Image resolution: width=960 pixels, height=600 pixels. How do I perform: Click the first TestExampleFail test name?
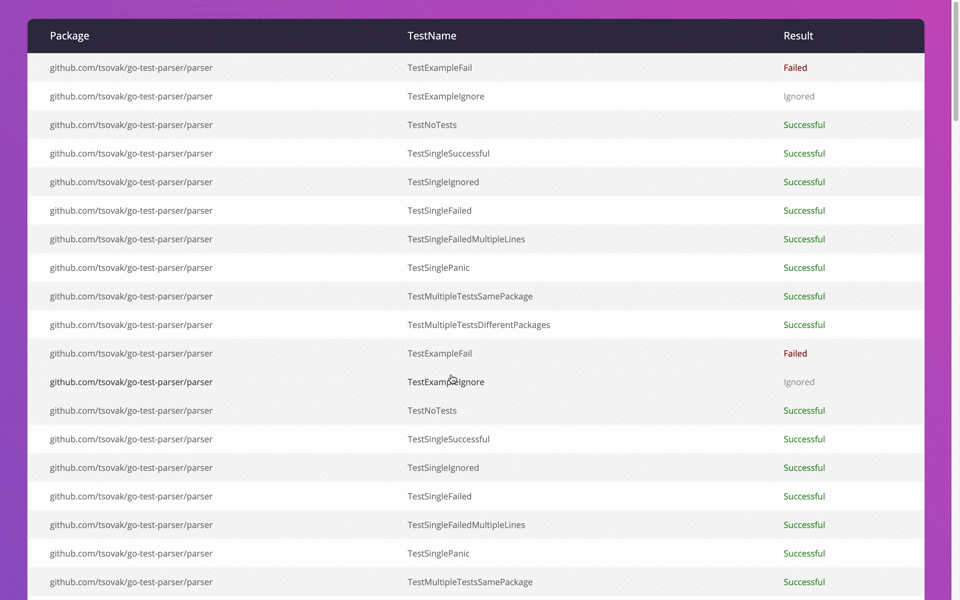(440, 68)
